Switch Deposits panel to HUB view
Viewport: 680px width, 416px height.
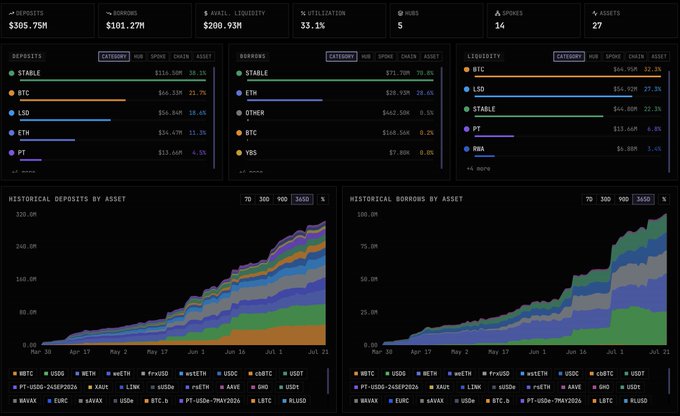(138, 56)
